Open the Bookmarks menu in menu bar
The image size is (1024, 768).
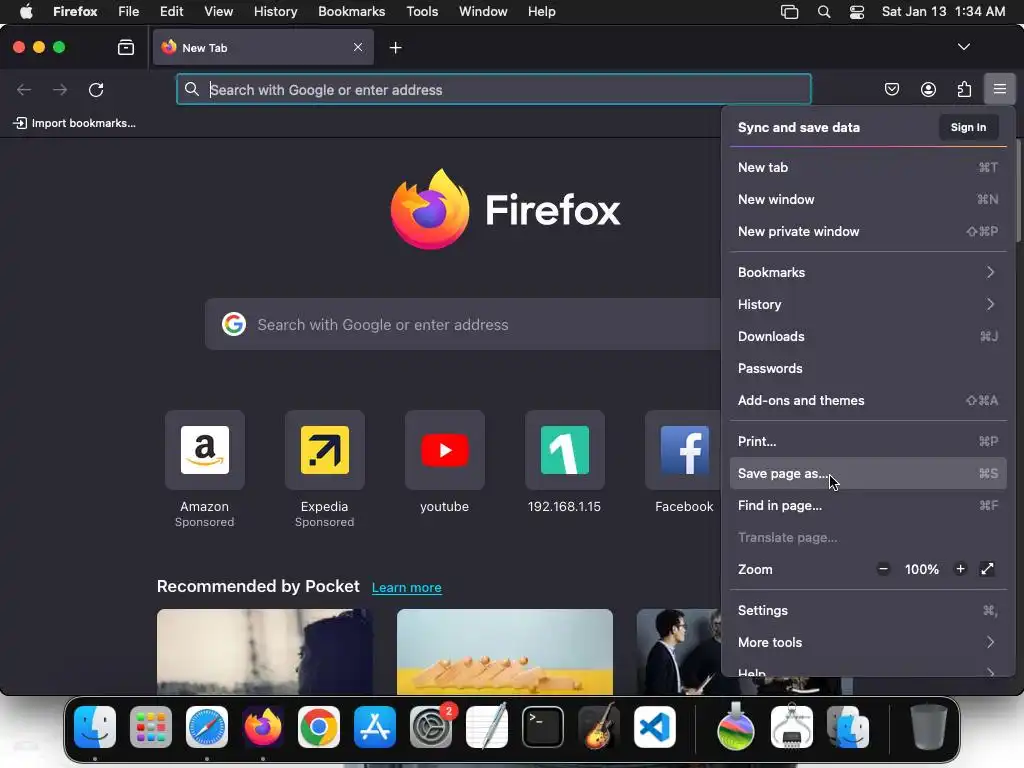[351, 11]
